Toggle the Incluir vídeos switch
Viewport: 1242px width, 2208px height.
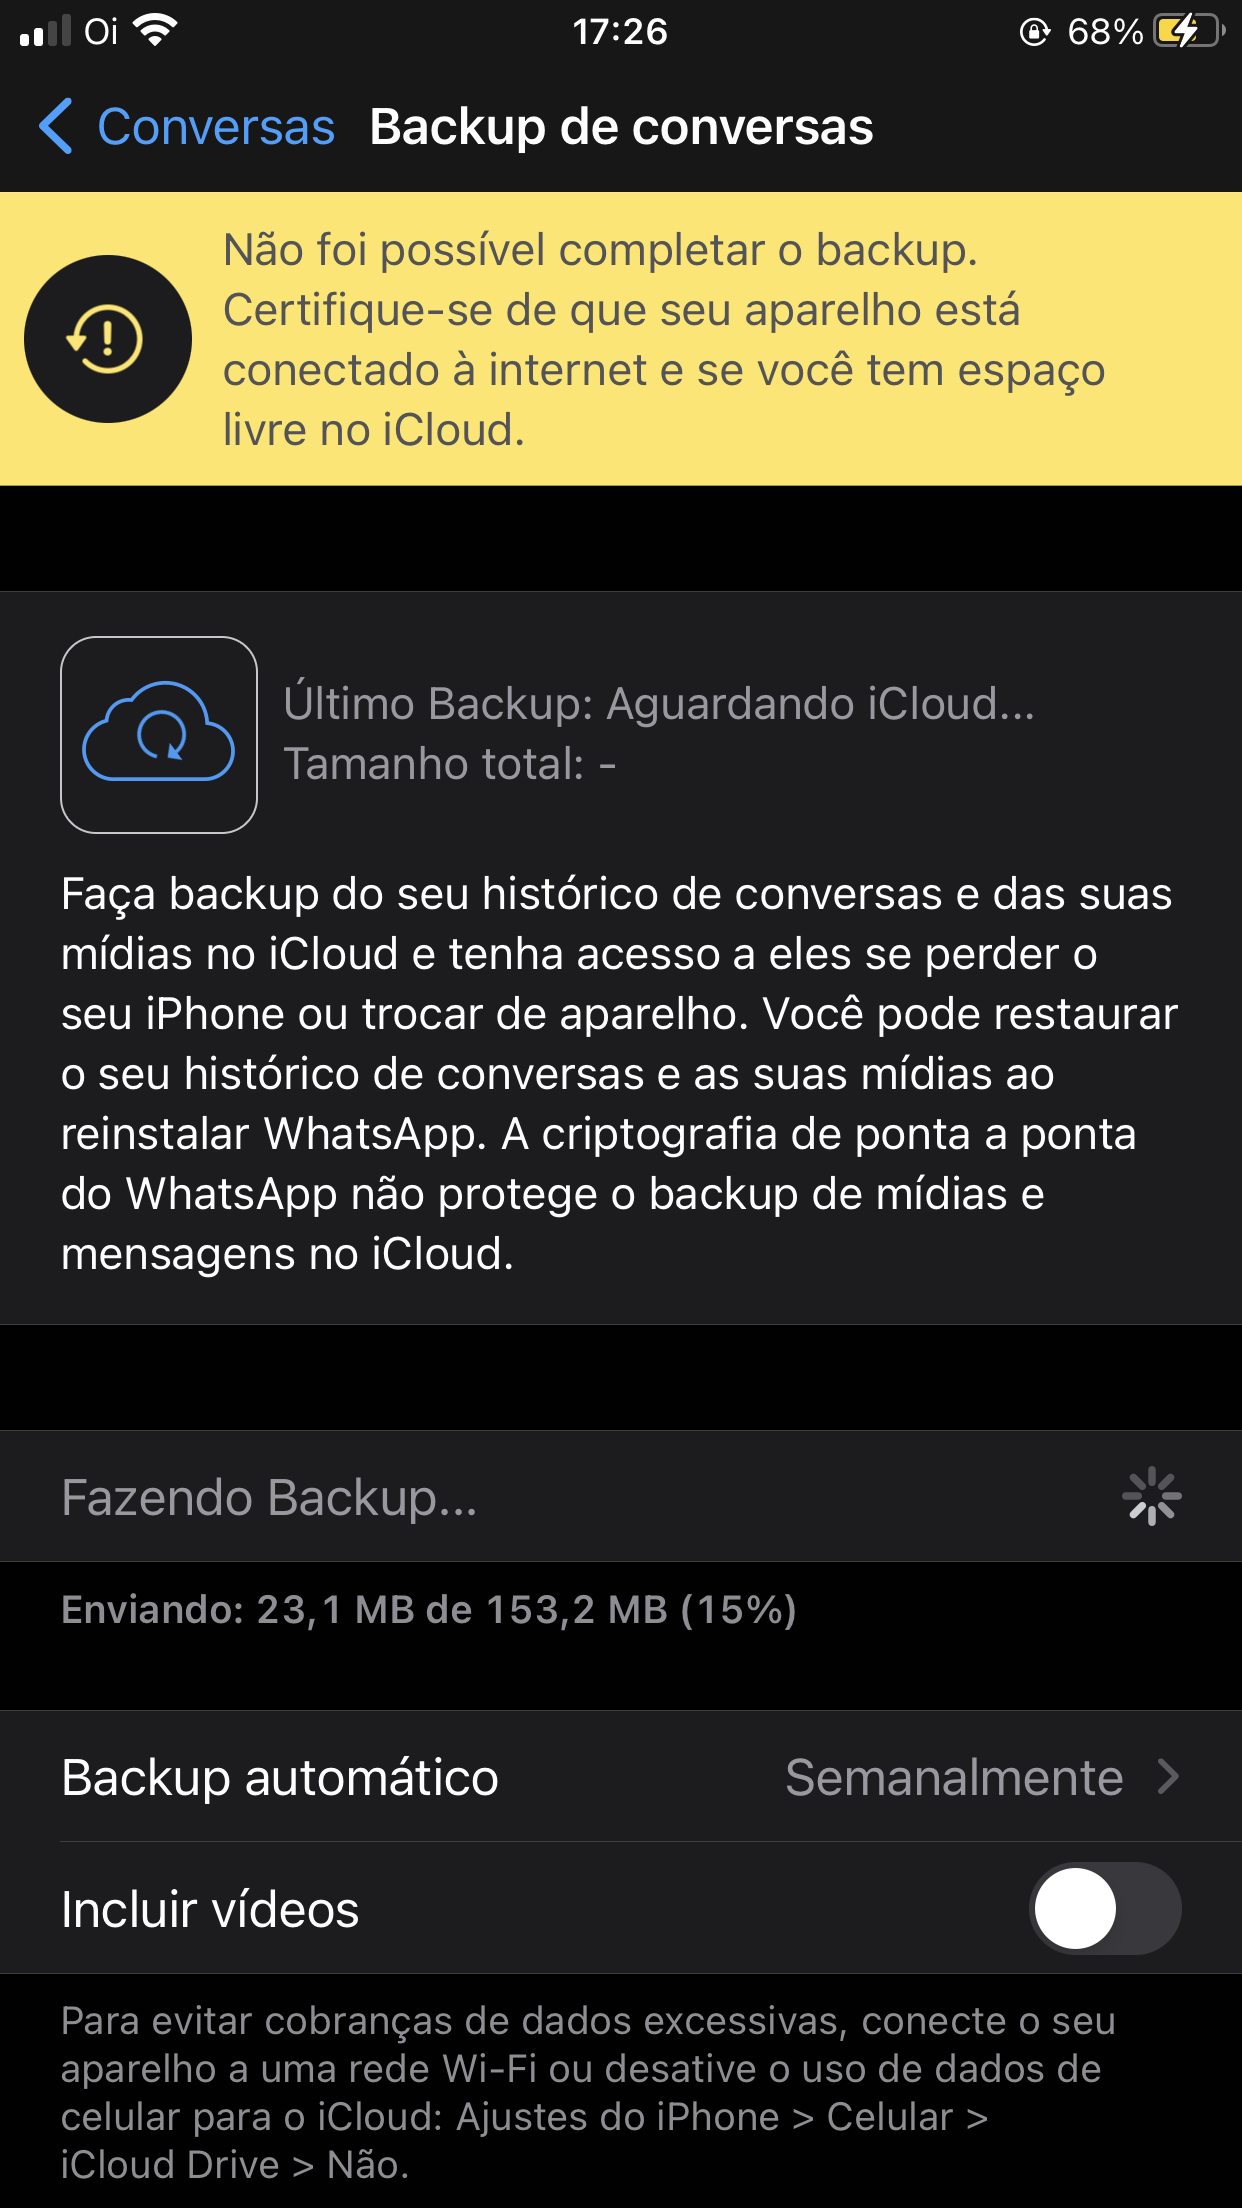[x=1105, y=1908]
